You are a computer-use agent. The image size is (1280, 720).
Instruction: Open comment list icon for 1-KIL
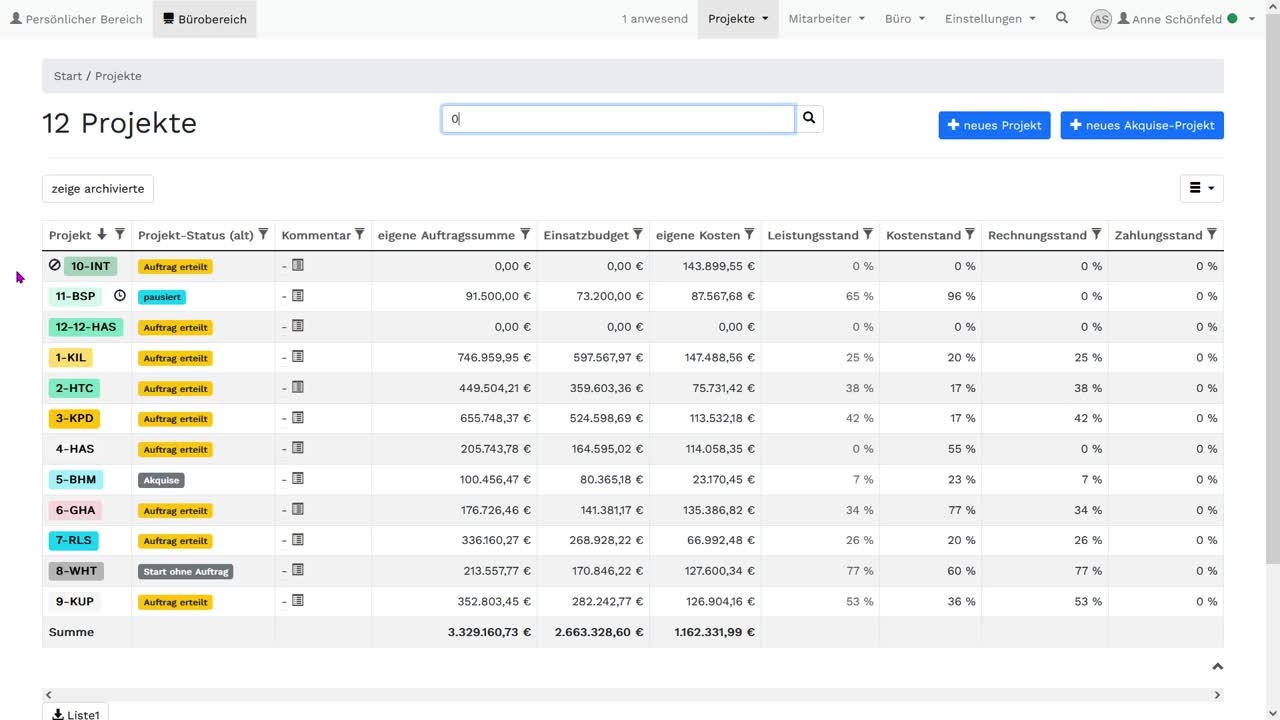tap(298, 357)
